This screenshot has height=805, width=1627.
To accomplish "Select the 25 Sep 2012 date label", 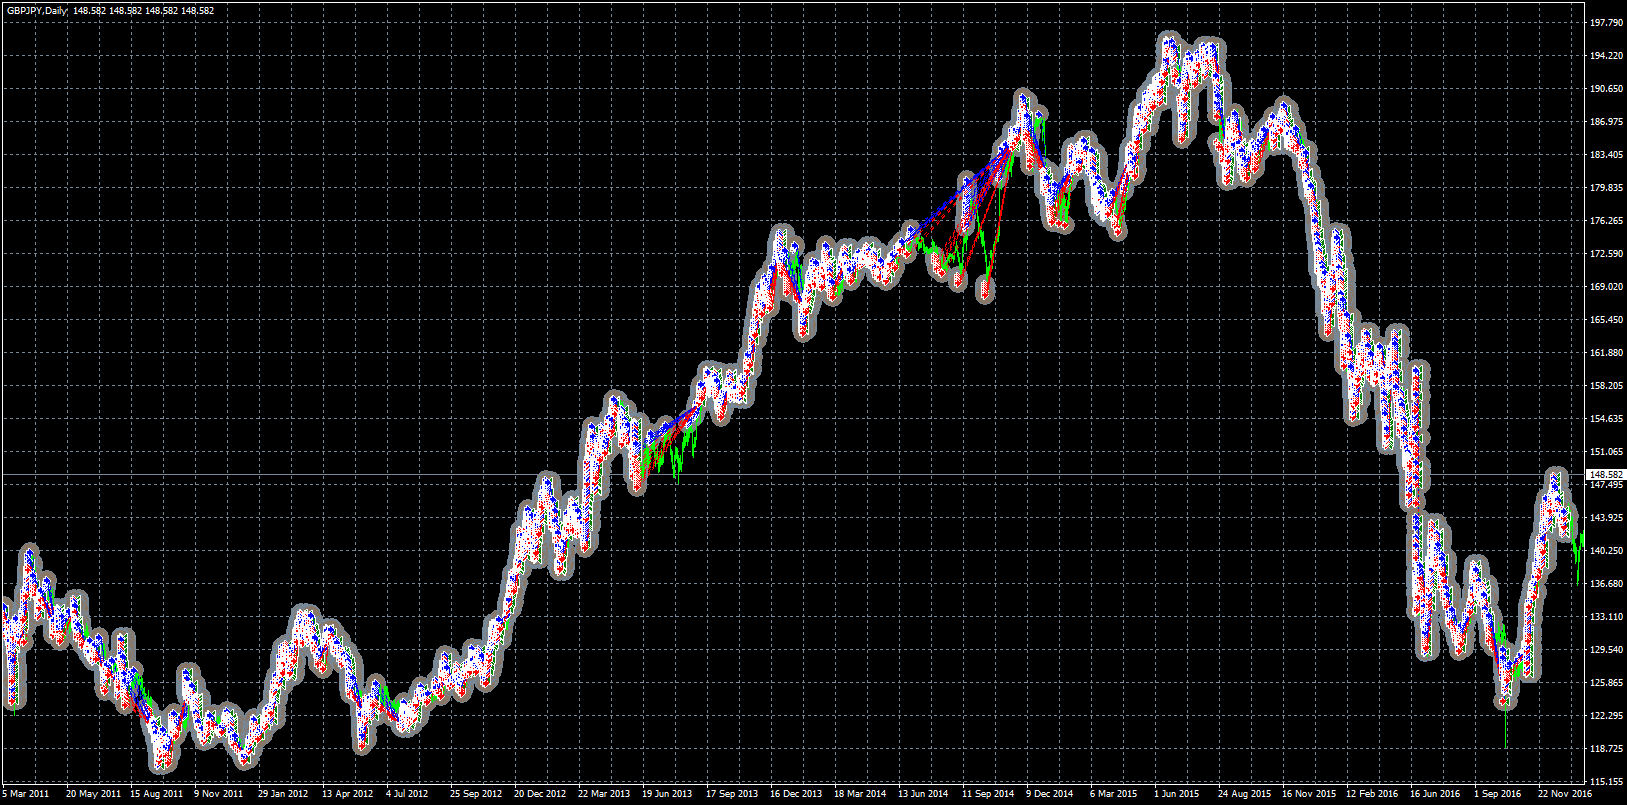I will coord(476,794).
